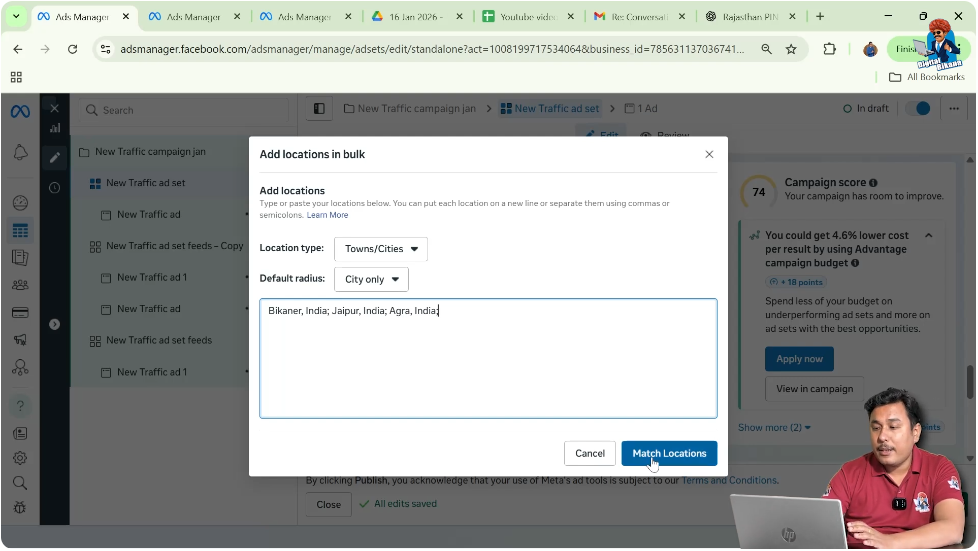
Task: Click the Close button under the editor
Action: click(328, 505)
